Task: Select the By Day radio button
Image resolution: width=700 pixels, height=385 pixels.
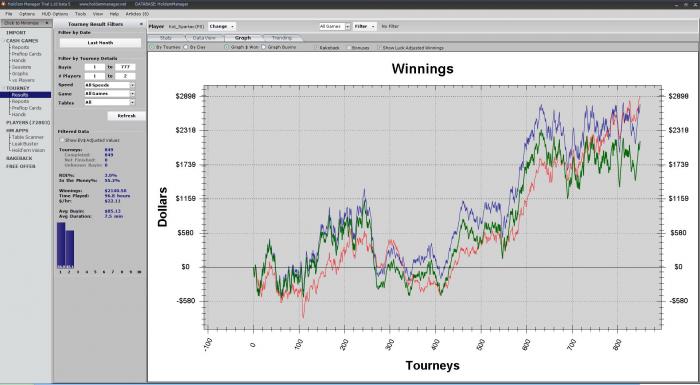Action: [186, 47]
